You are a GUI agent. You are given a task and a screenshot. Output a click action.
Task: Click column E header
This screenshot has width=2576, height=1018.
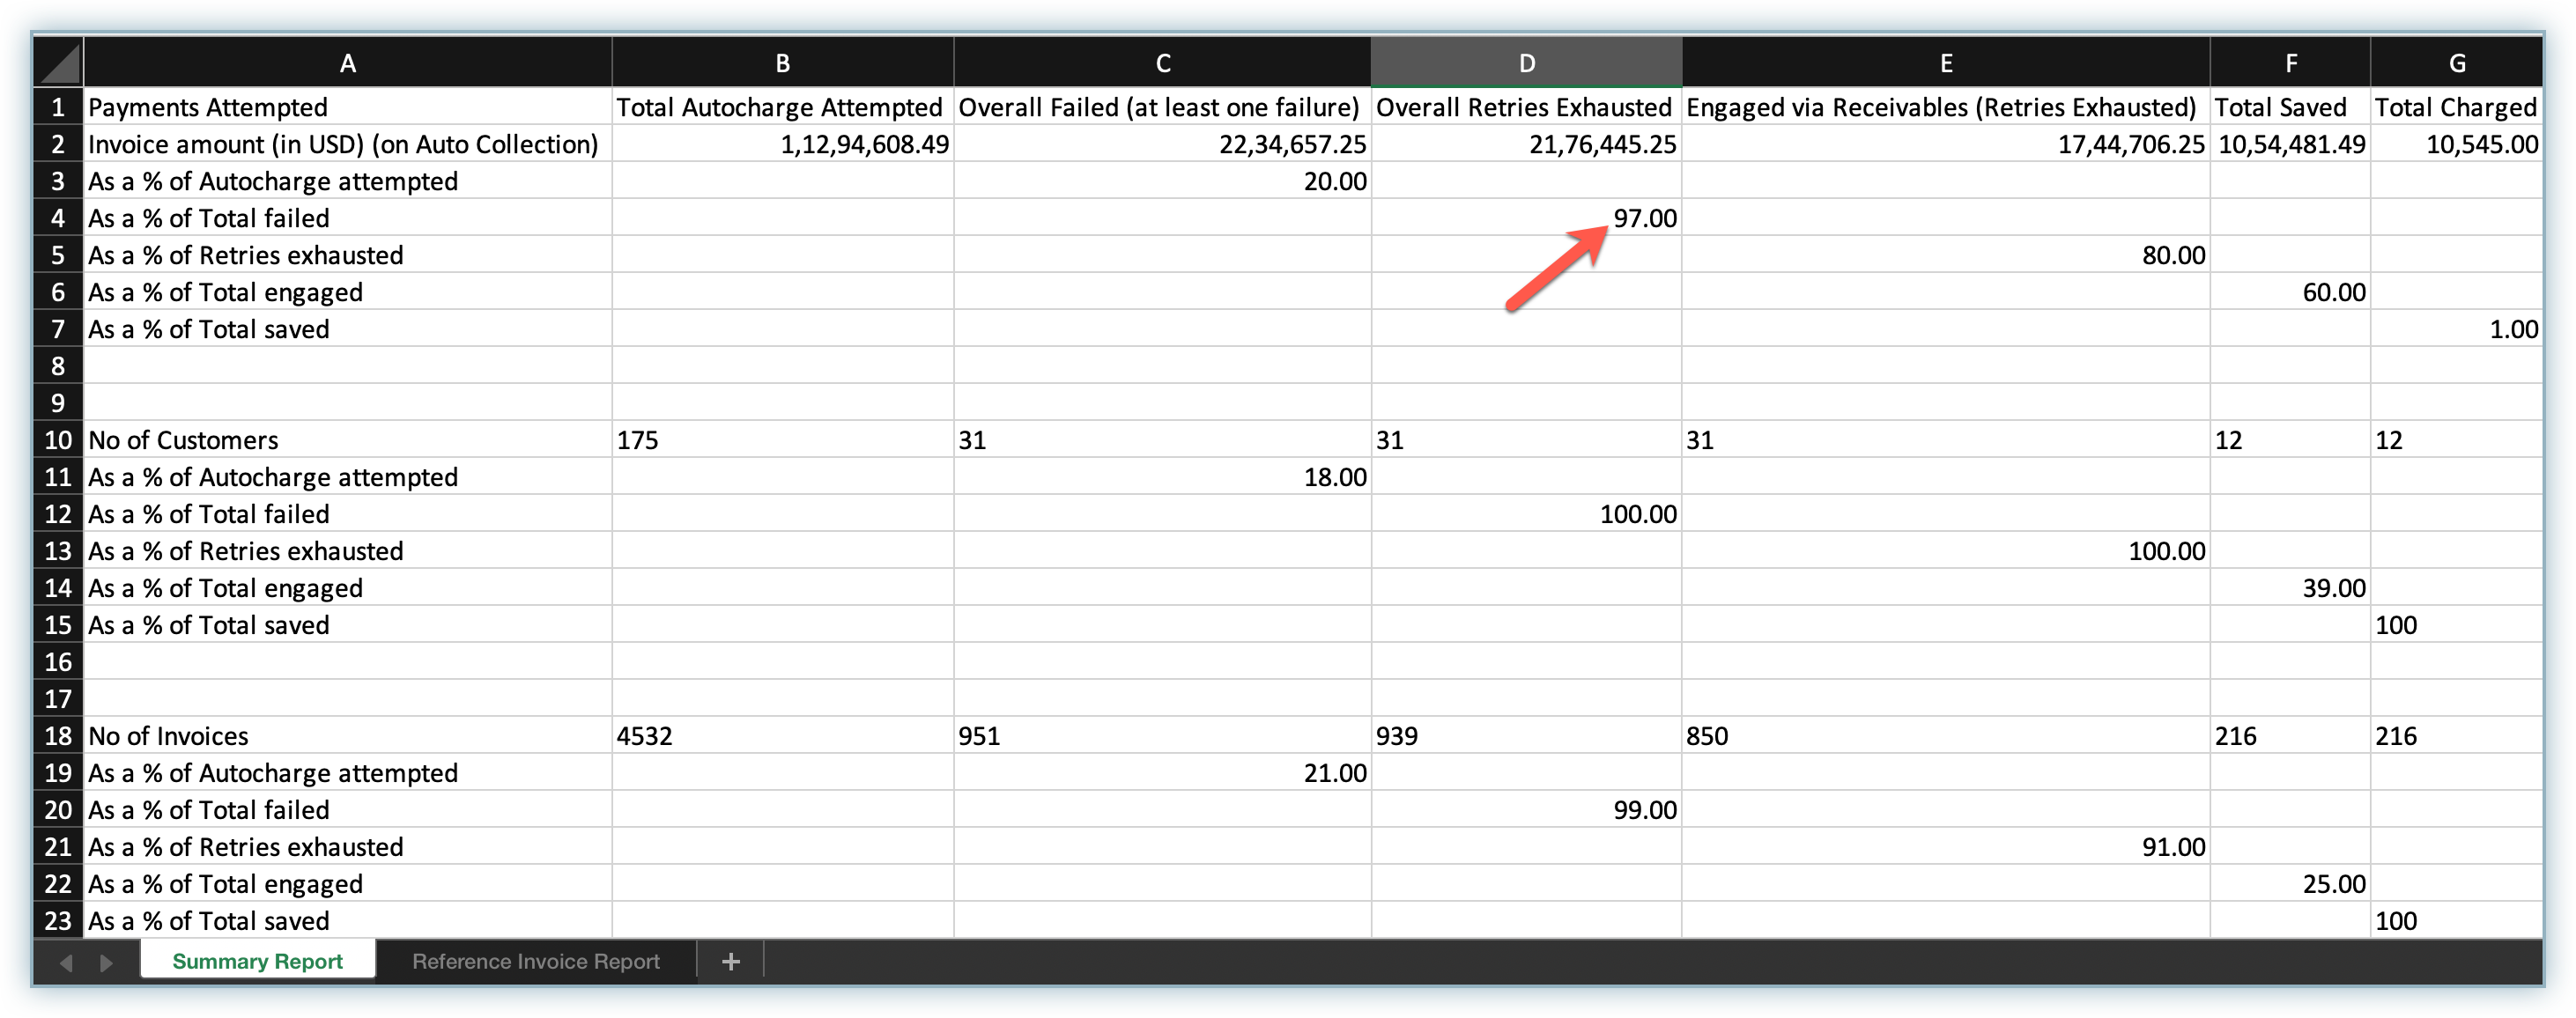(1945, 63)
